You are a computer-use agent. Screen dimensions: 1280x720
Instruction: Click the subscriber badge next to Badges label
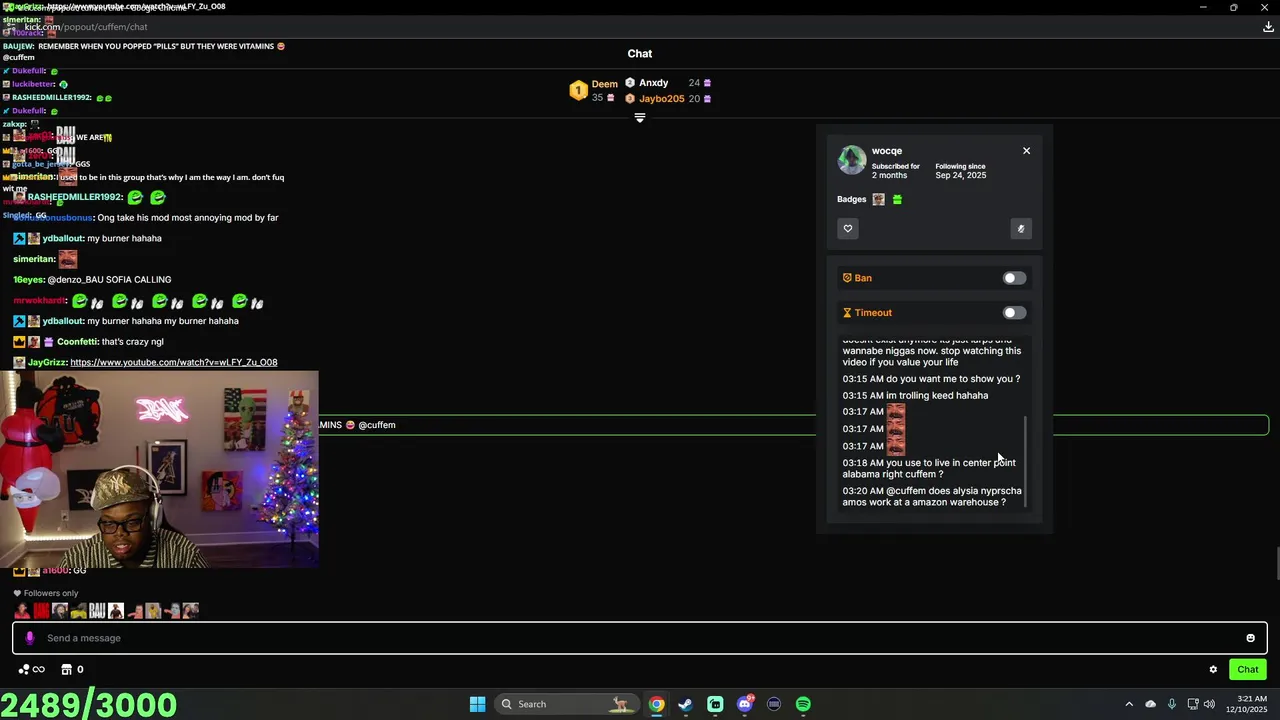click(x=879, y=200)
